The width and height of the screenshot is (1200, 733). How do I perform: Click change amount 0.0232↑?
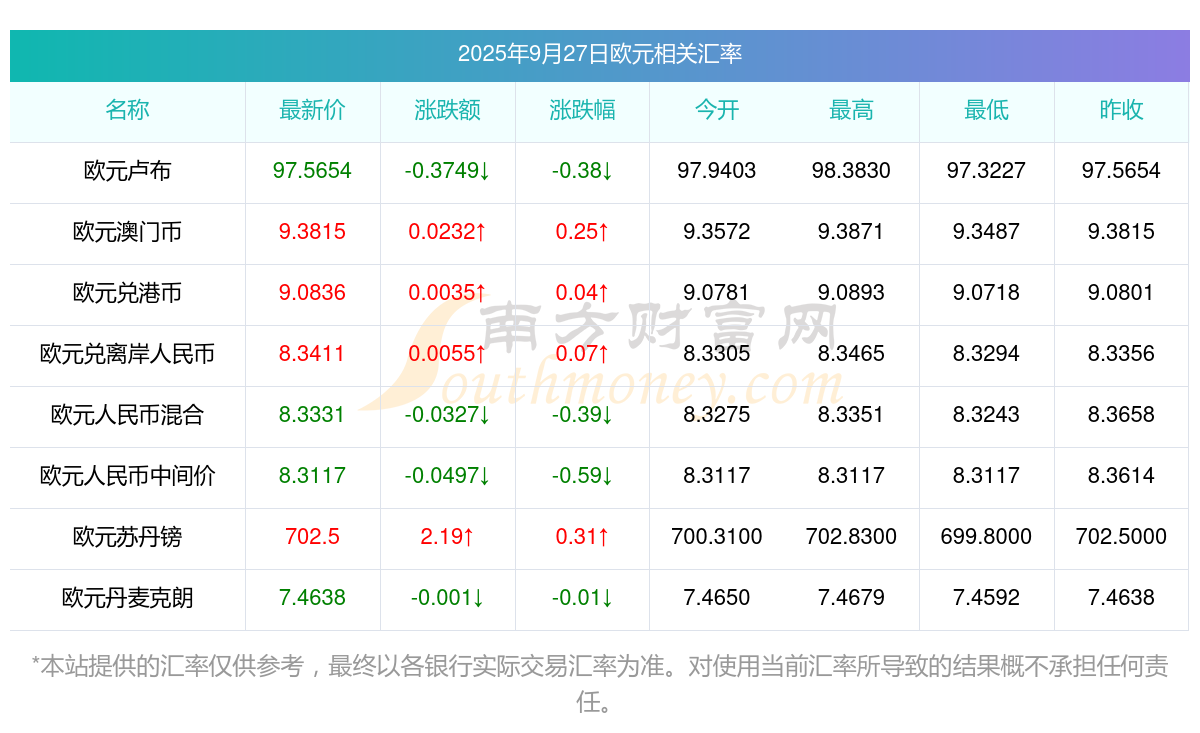tap(447, 232)
